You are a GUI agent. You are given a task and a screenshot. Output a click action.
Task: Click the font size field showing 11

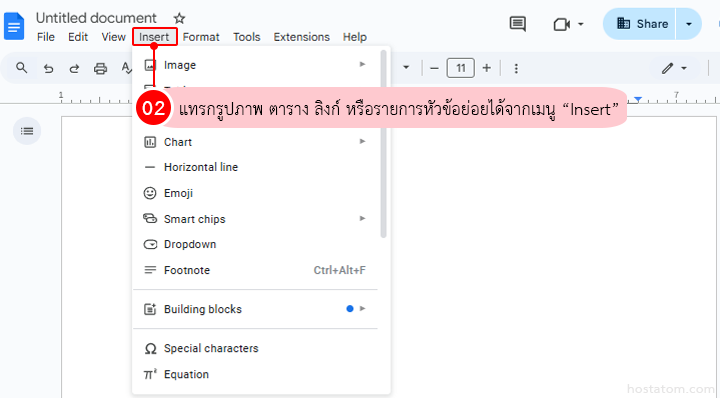pos(461,68)
